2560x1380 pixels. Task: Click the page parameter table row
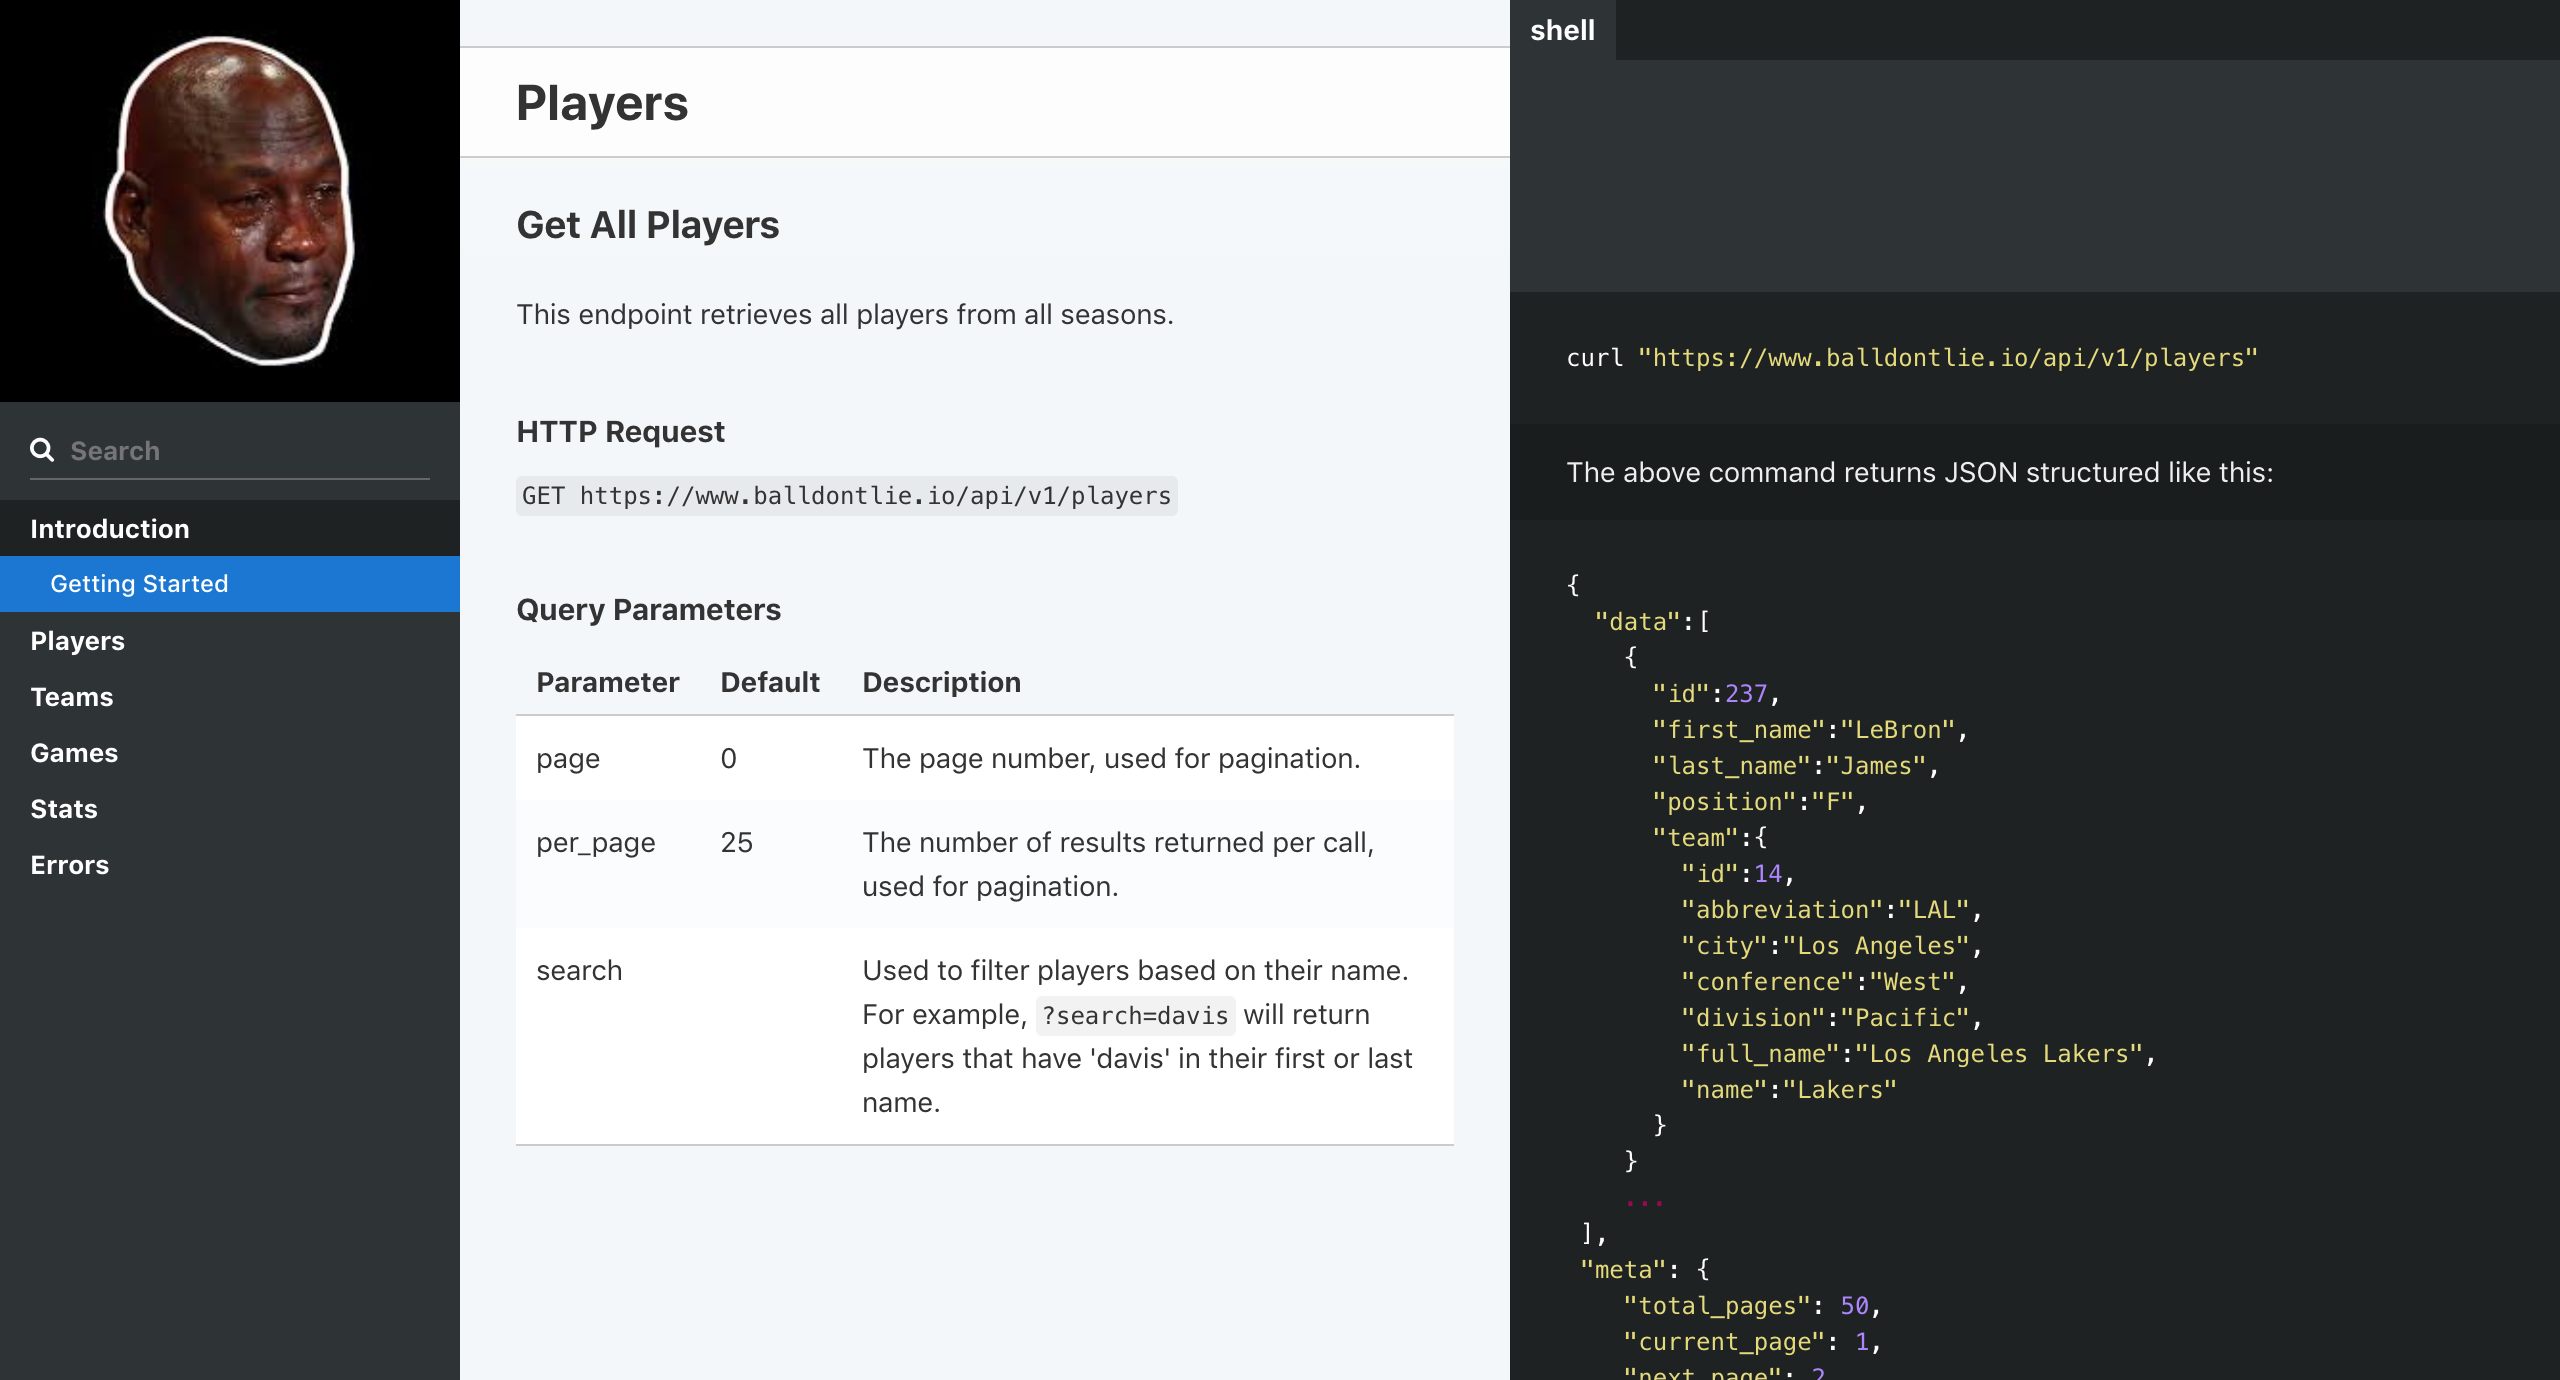pos(984,759)
